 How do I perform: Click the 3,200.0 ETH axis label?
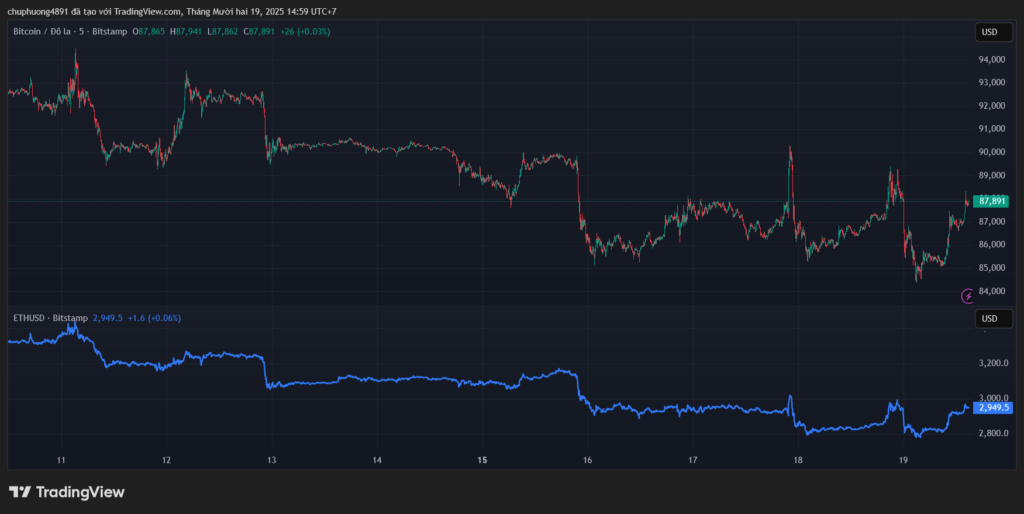994,363
